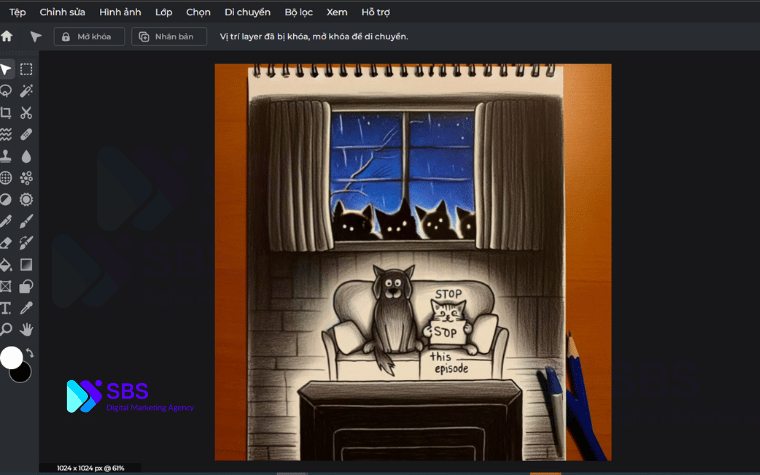The height and width of the screenshot is (475, 760).
Task: Open the Chọn menu
Action: 198,12
